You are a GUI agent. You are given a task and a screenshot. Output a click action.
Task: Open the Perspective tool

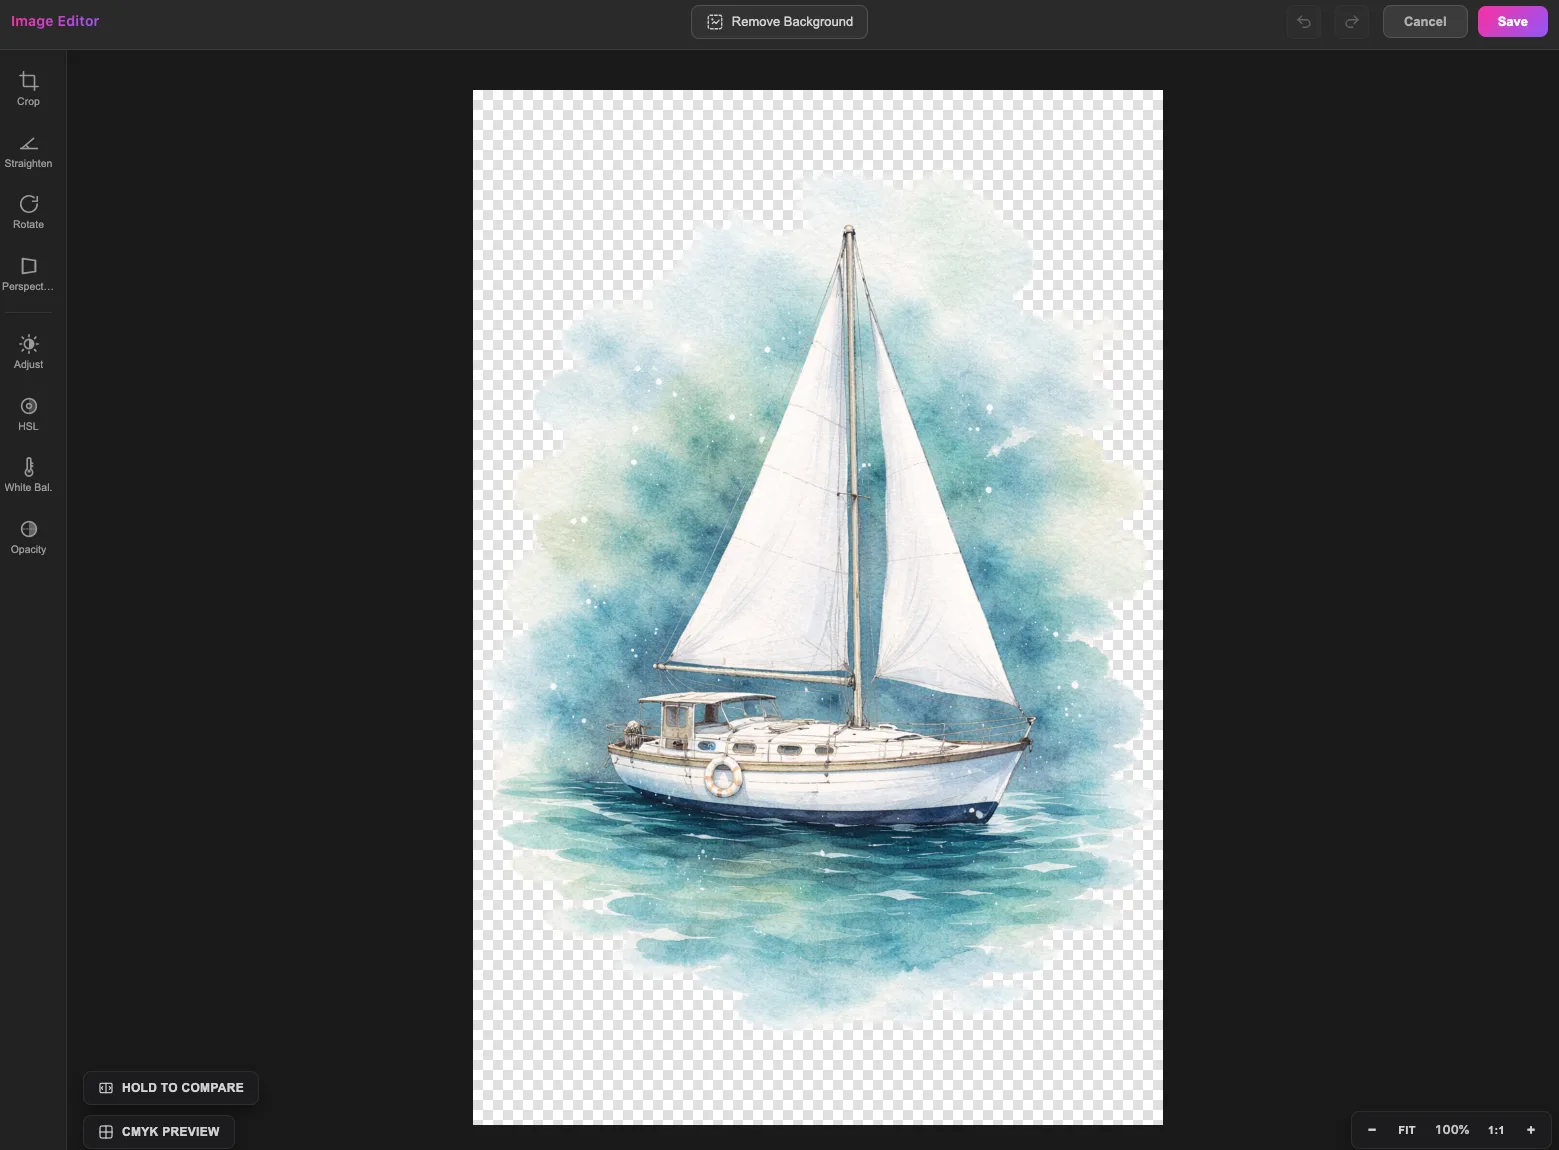pos(28,274)
